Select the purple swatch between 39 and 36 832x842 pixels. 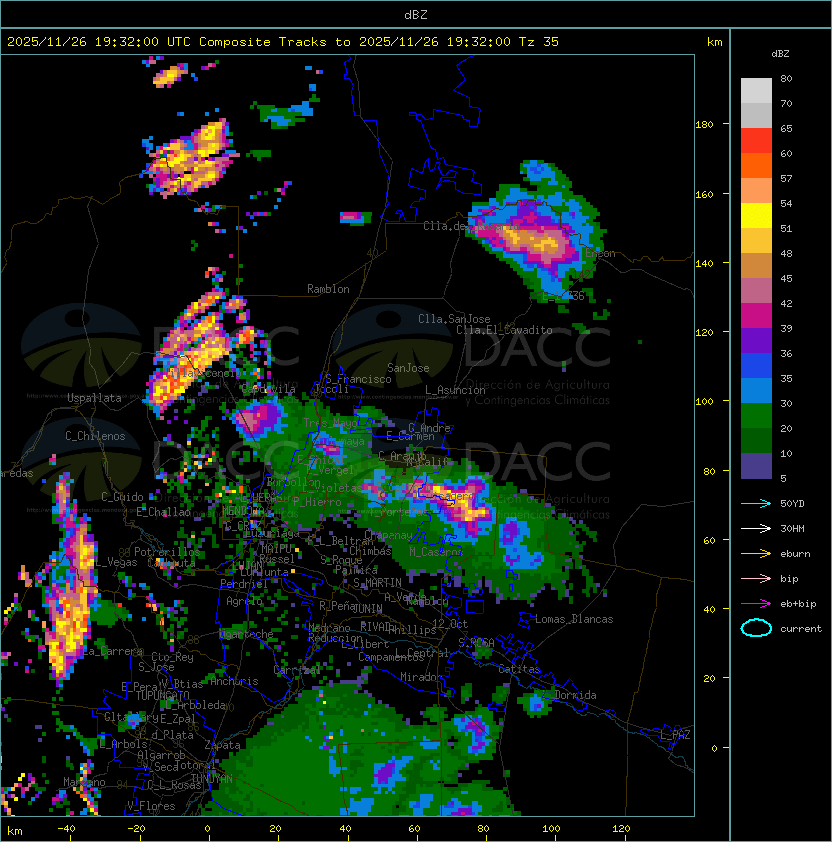pos(756,340)
